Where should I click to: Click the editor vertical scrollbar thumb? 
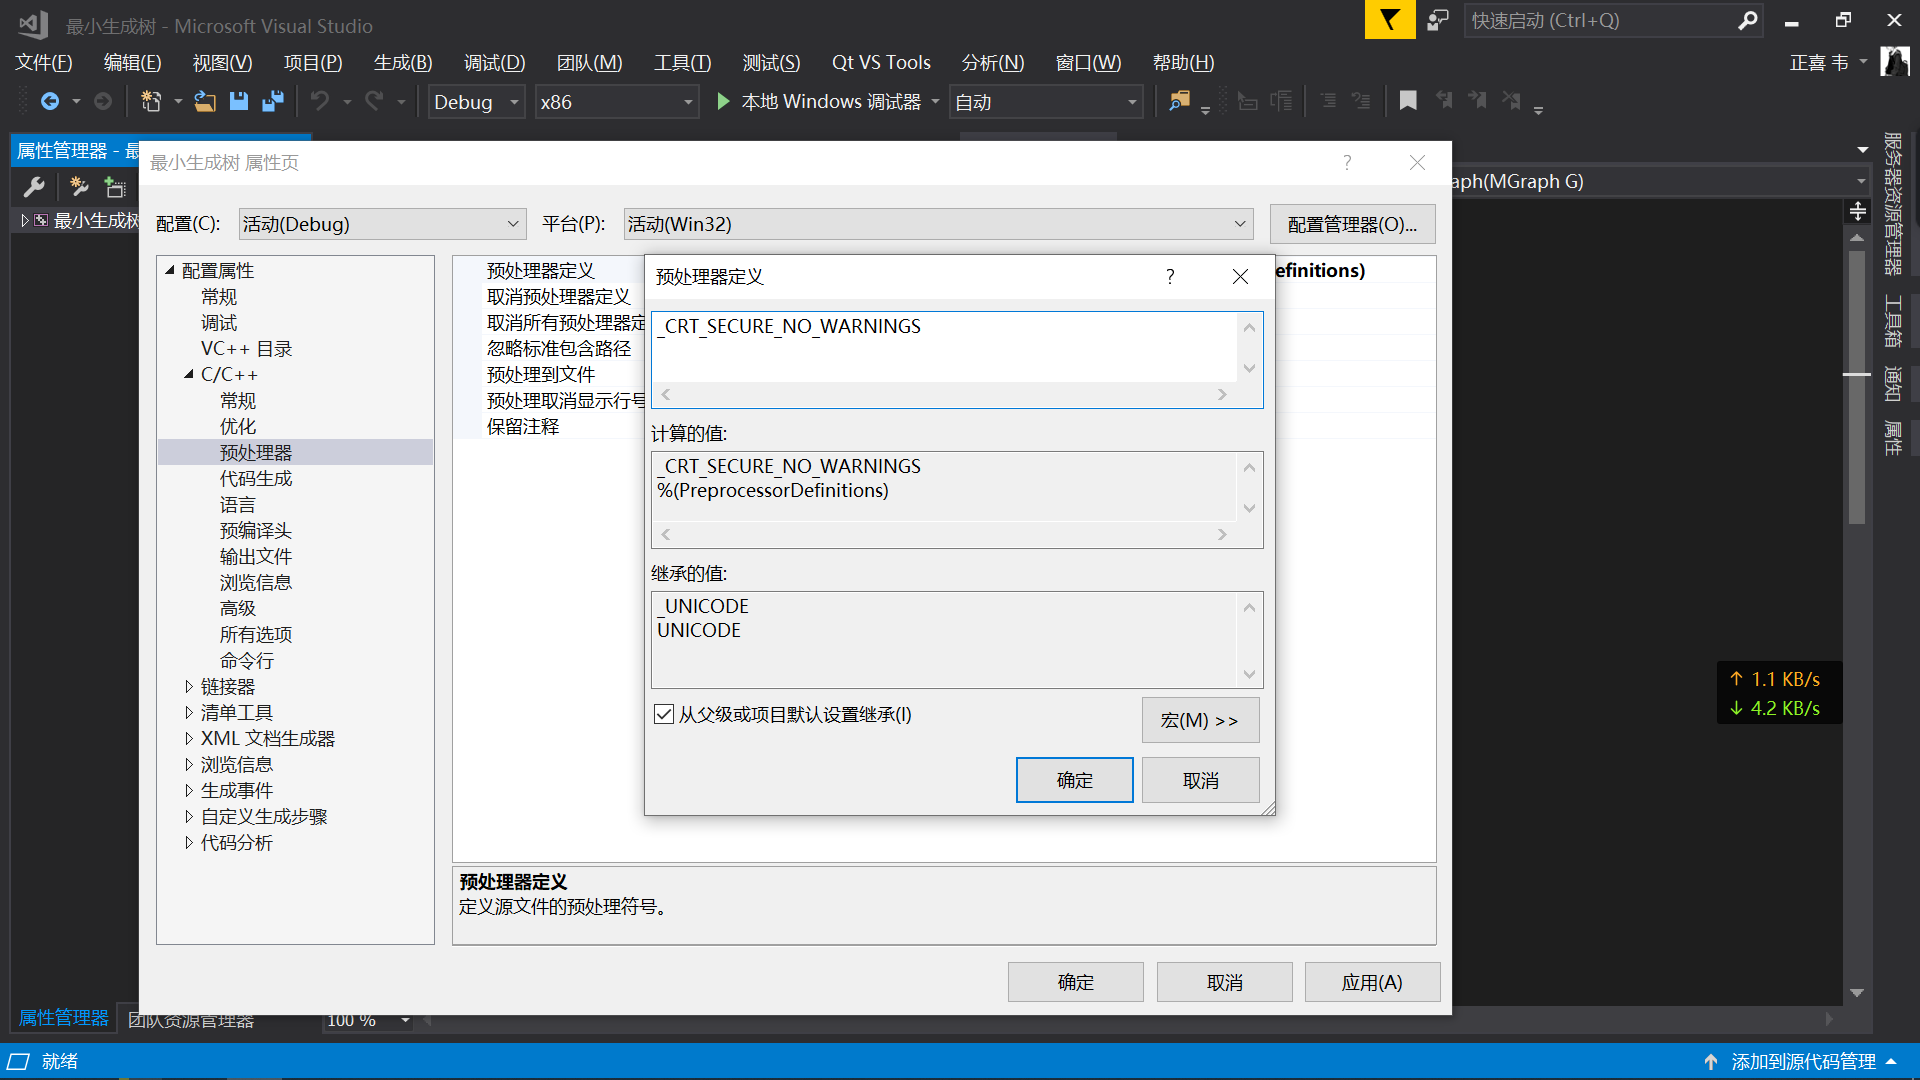(1857, 385)
